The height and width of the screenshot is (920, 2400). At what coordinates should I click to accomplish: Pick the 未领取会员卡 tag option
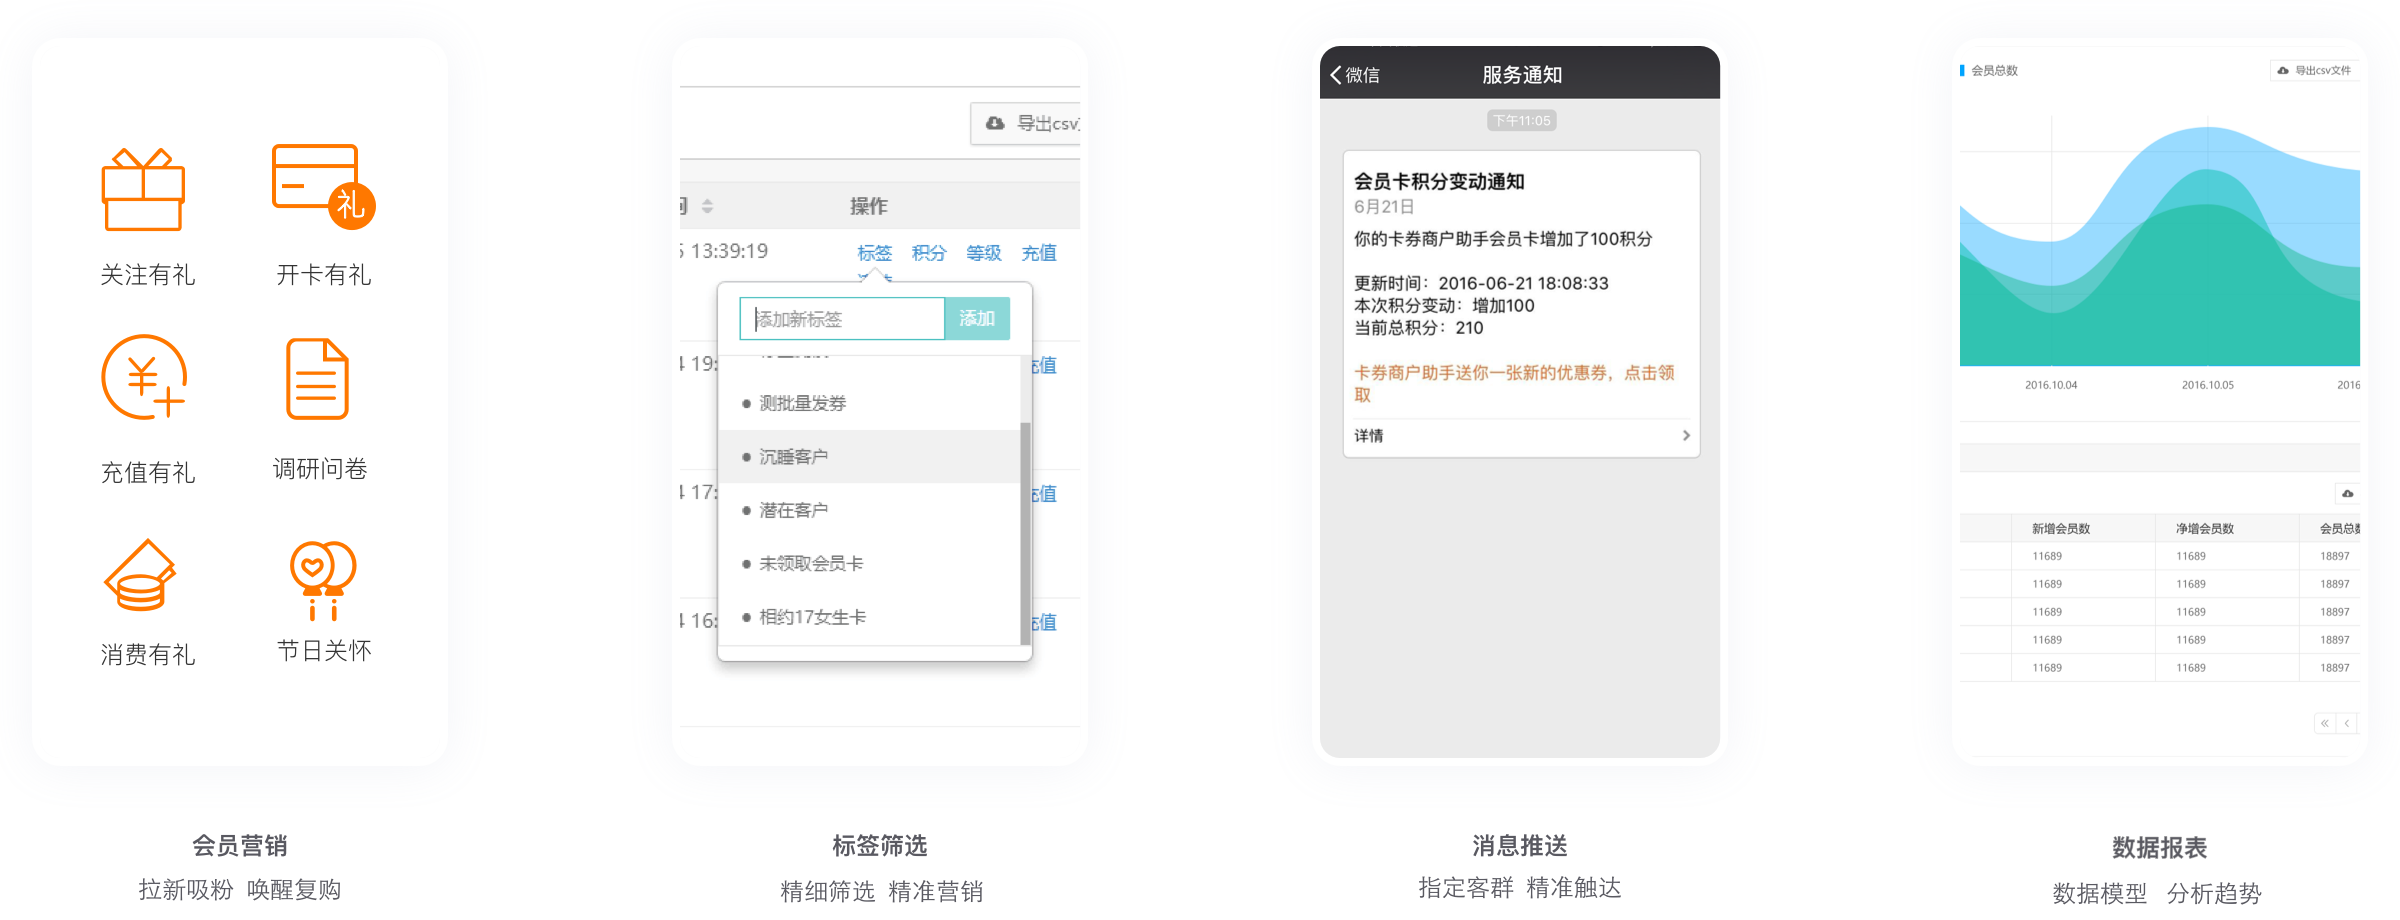pyautogui.click(x=810, y=564)
